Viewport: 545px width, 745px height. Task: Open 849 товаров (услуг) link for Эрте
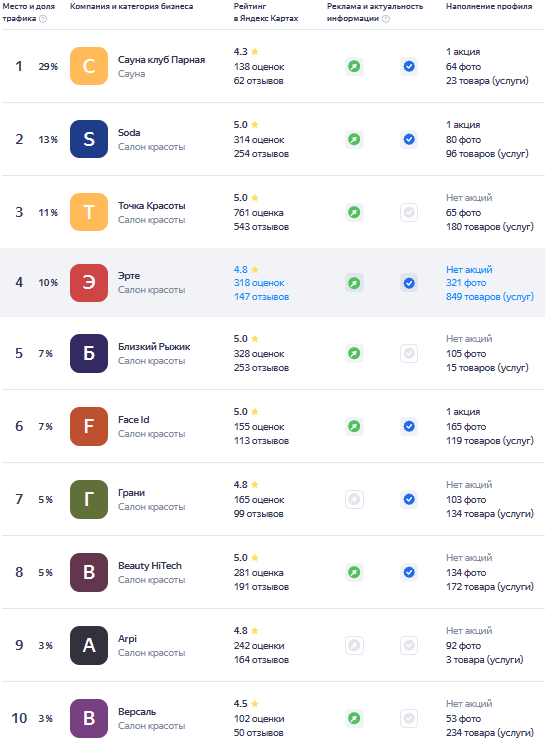click(x=489, y=296)
